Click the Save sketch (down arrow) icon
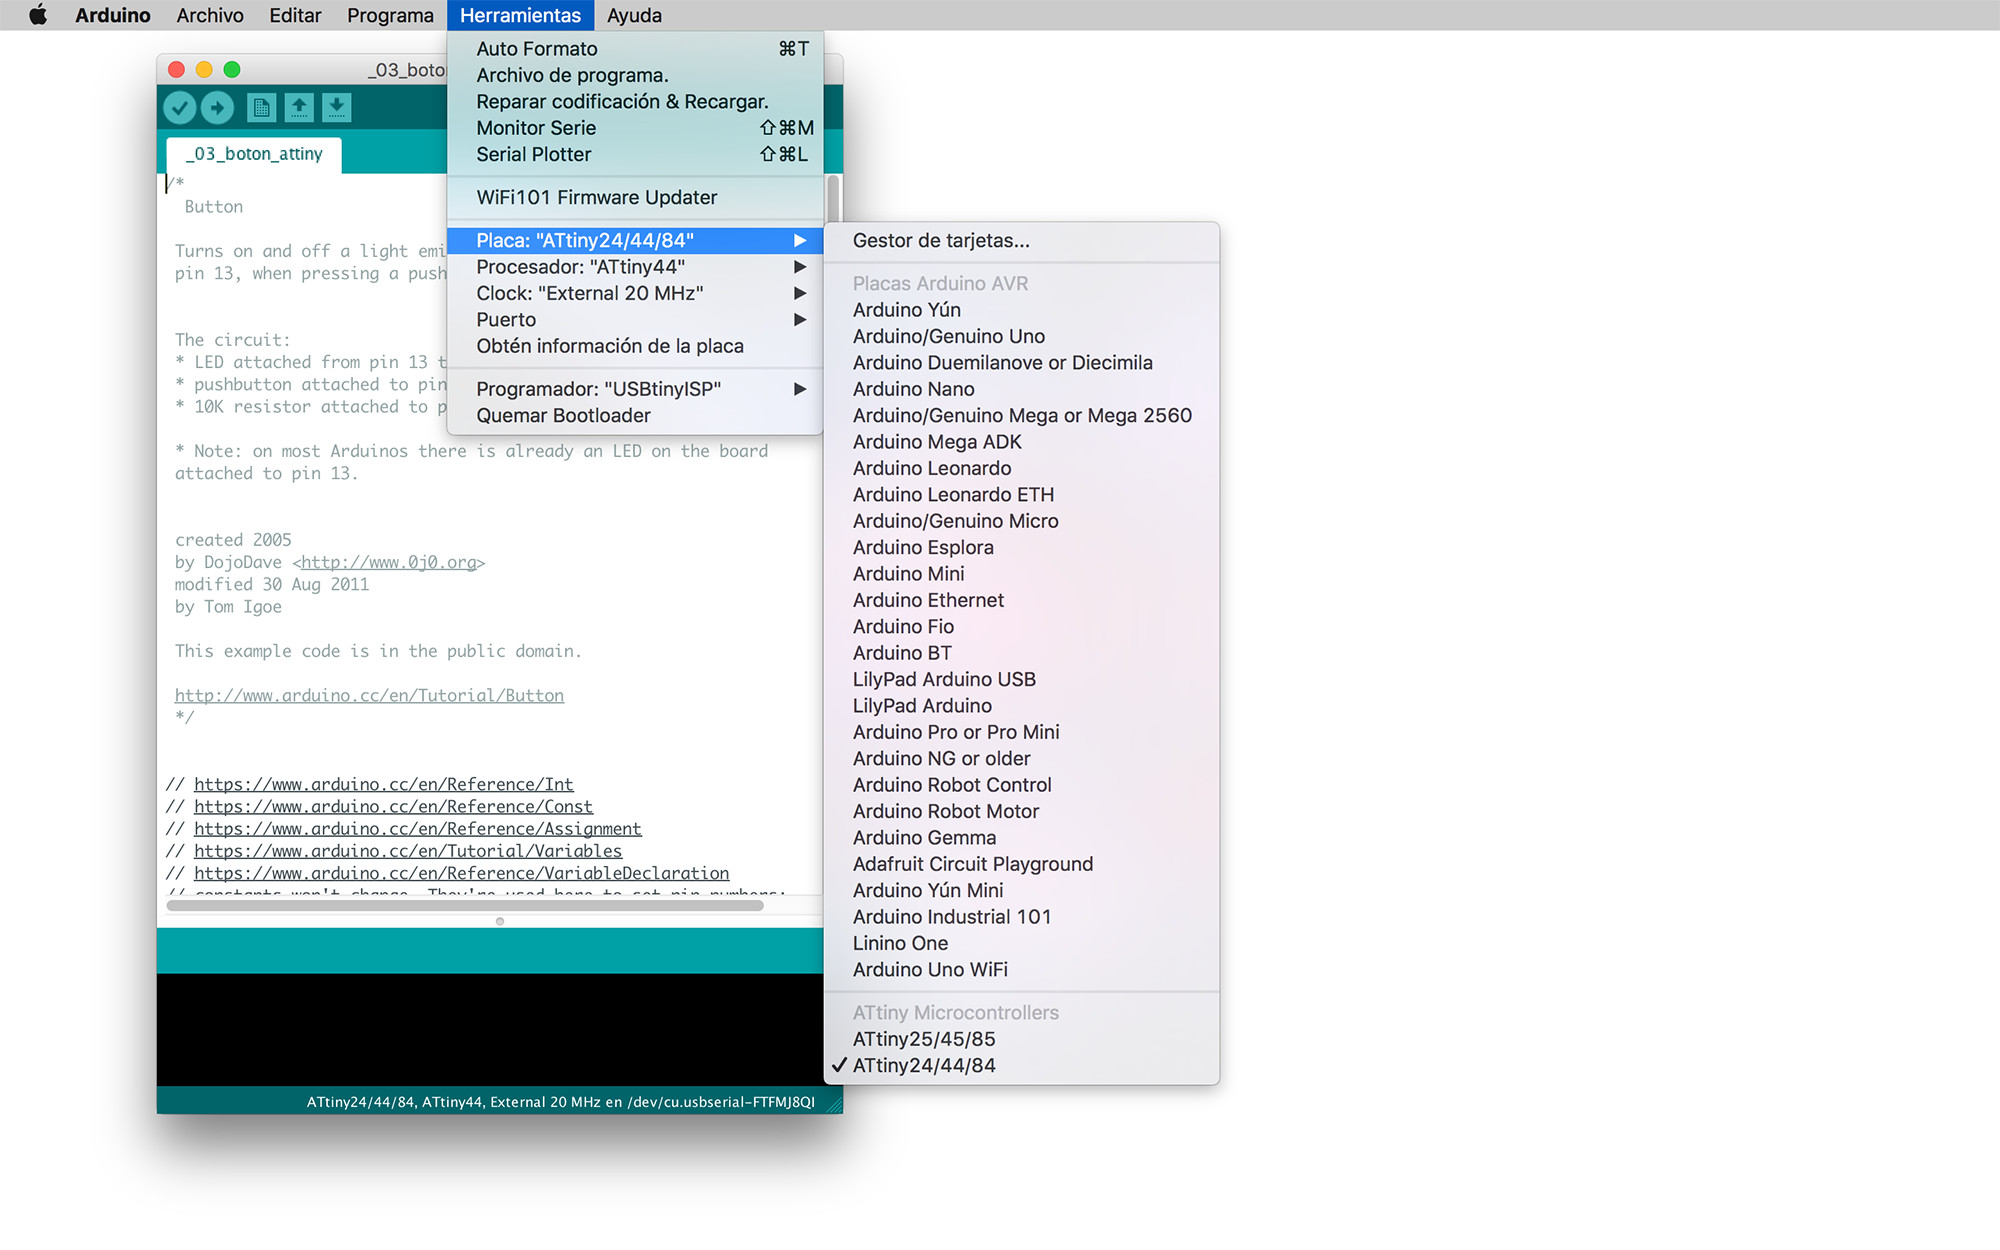The width and height of the screenshot is (2000, 1250). coord(337,107)
